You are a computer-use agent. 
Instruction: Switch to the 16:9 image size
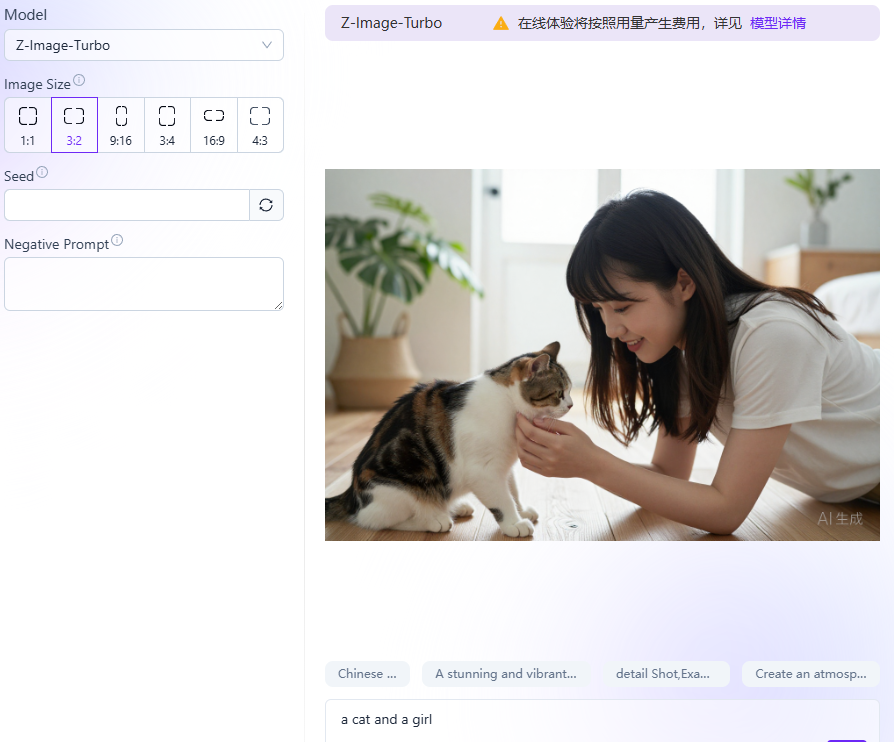click(x=214, y=125)
